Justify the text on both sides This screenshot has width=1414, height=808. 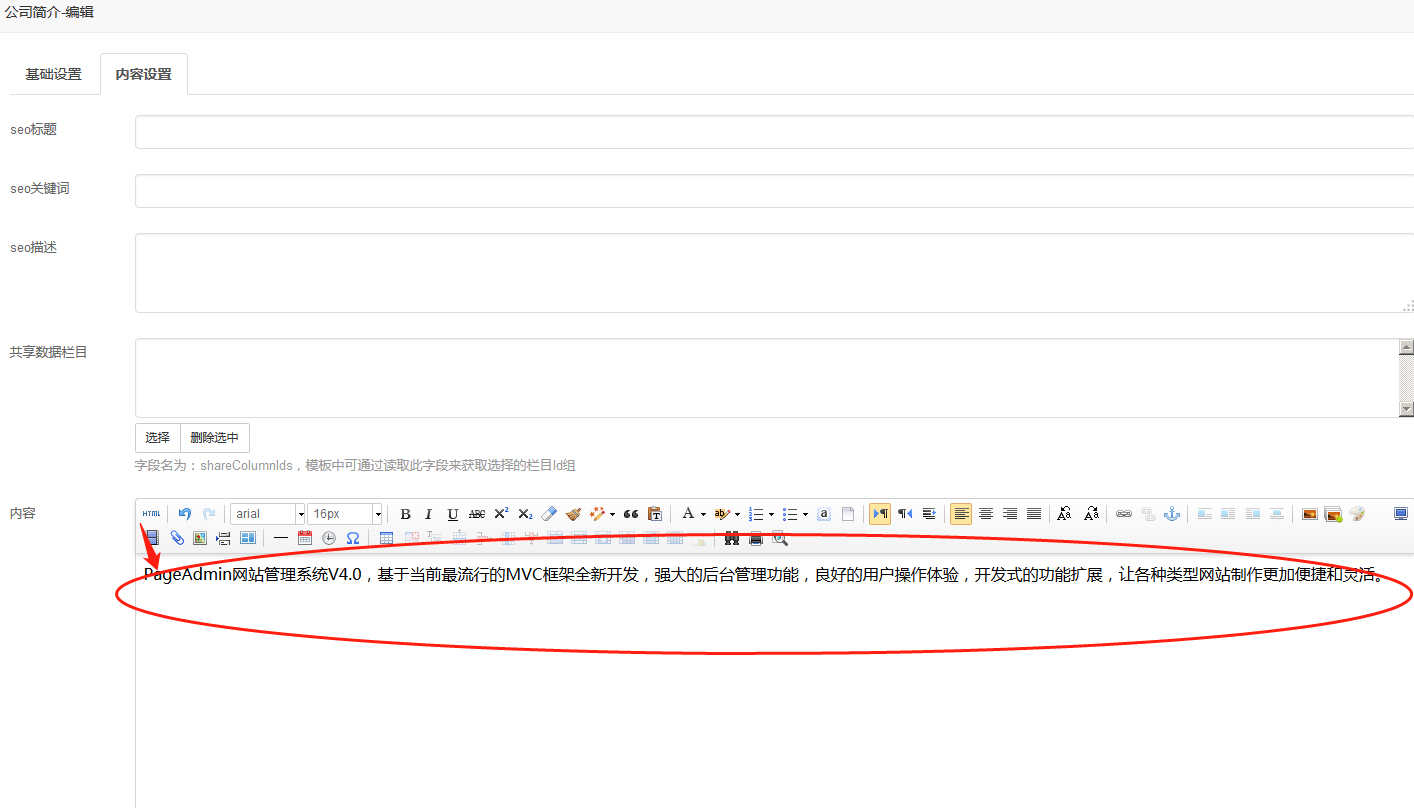1034,514
